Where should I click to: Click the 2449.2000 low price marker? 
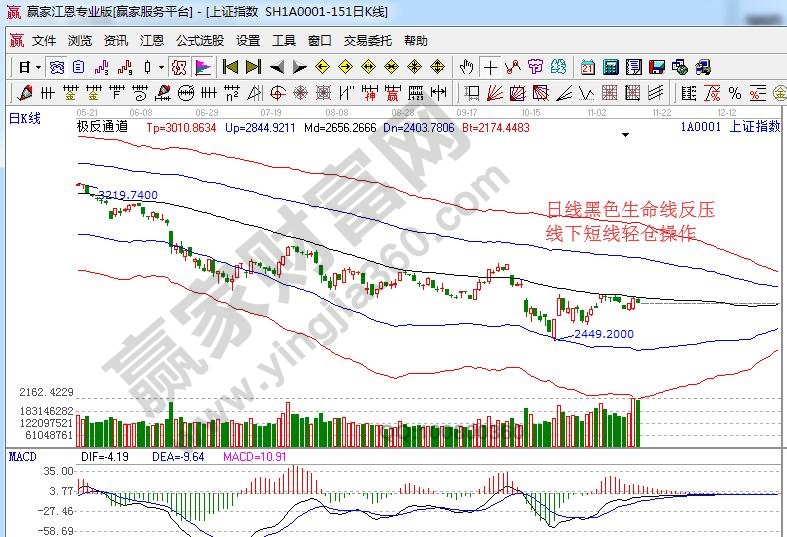click(602, 334)
